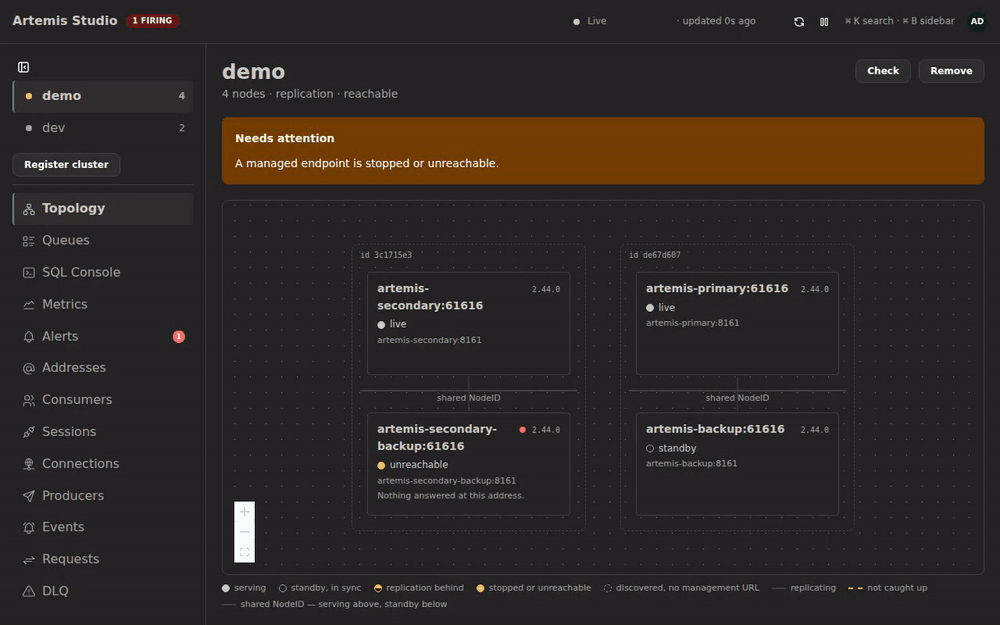Open the Topology view
This screenshot has height=625, width=1000.
(x=103, y=209)
